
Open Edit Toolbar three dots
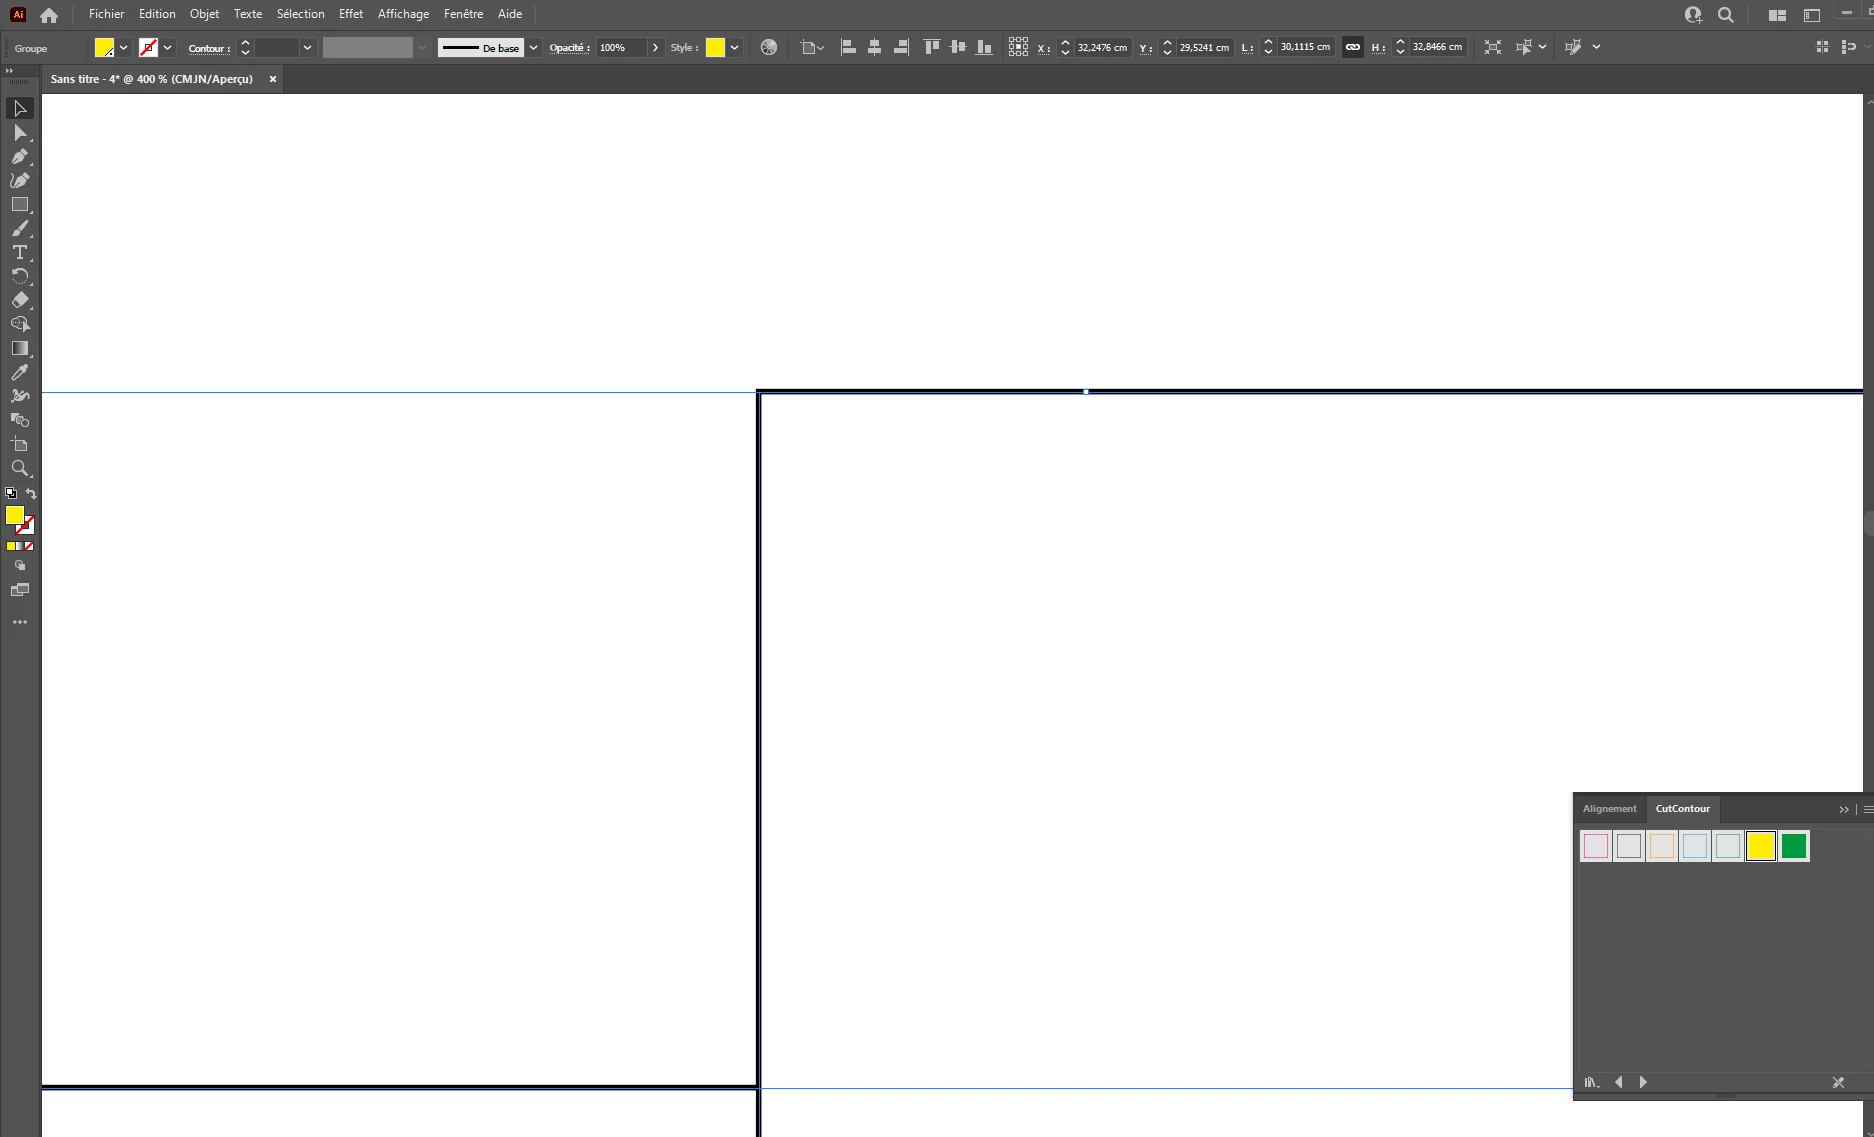[x=20, y=622]
